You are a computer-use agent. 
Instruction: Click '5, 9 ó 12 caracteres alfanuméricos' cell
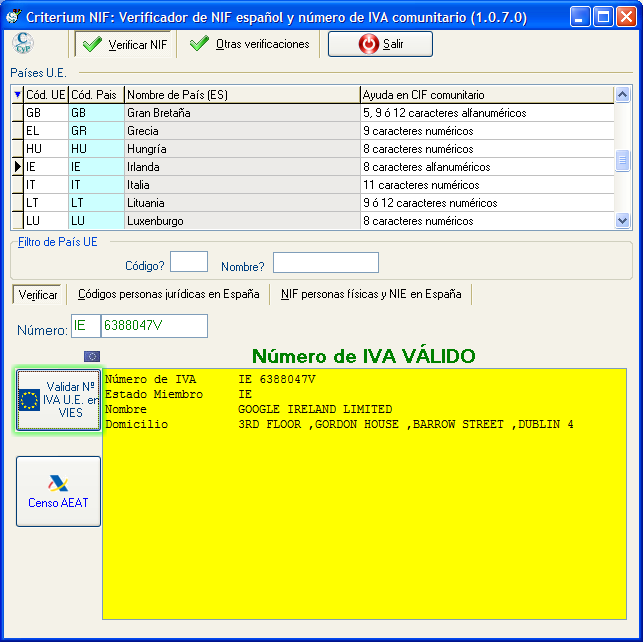tap(487, 113)
